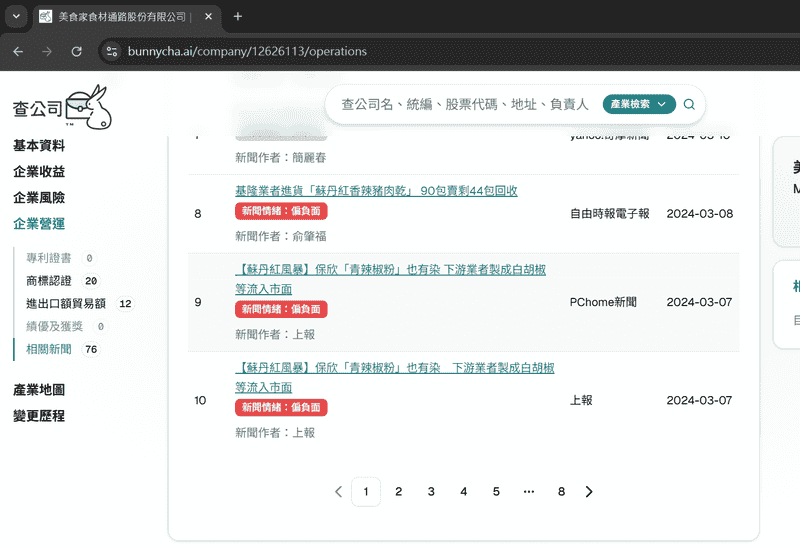Click the 76 count badge beside 相關新聞

point(91,350)
